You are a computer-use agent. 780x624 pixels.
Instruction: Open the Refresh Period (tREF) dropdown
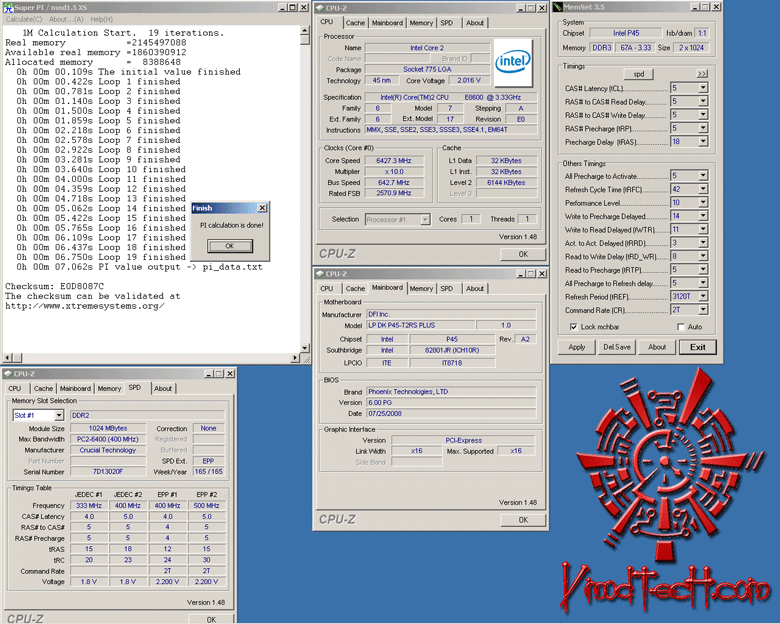pyautogui.click(x=703, y=296)
